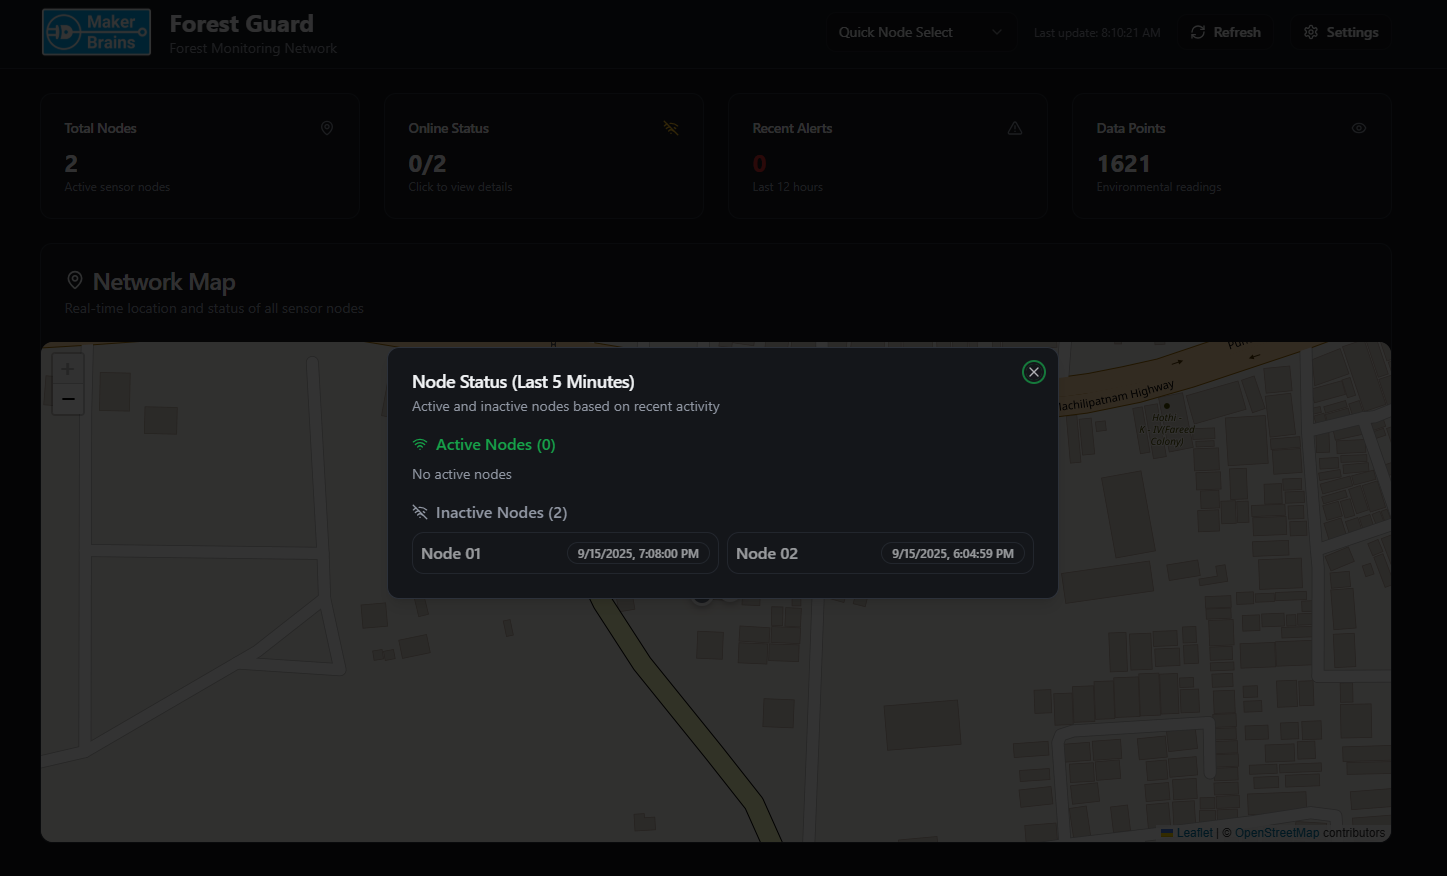Click the warning triangle icon in Recent Alerts

pyautogui.click(x=1015, y=128)
